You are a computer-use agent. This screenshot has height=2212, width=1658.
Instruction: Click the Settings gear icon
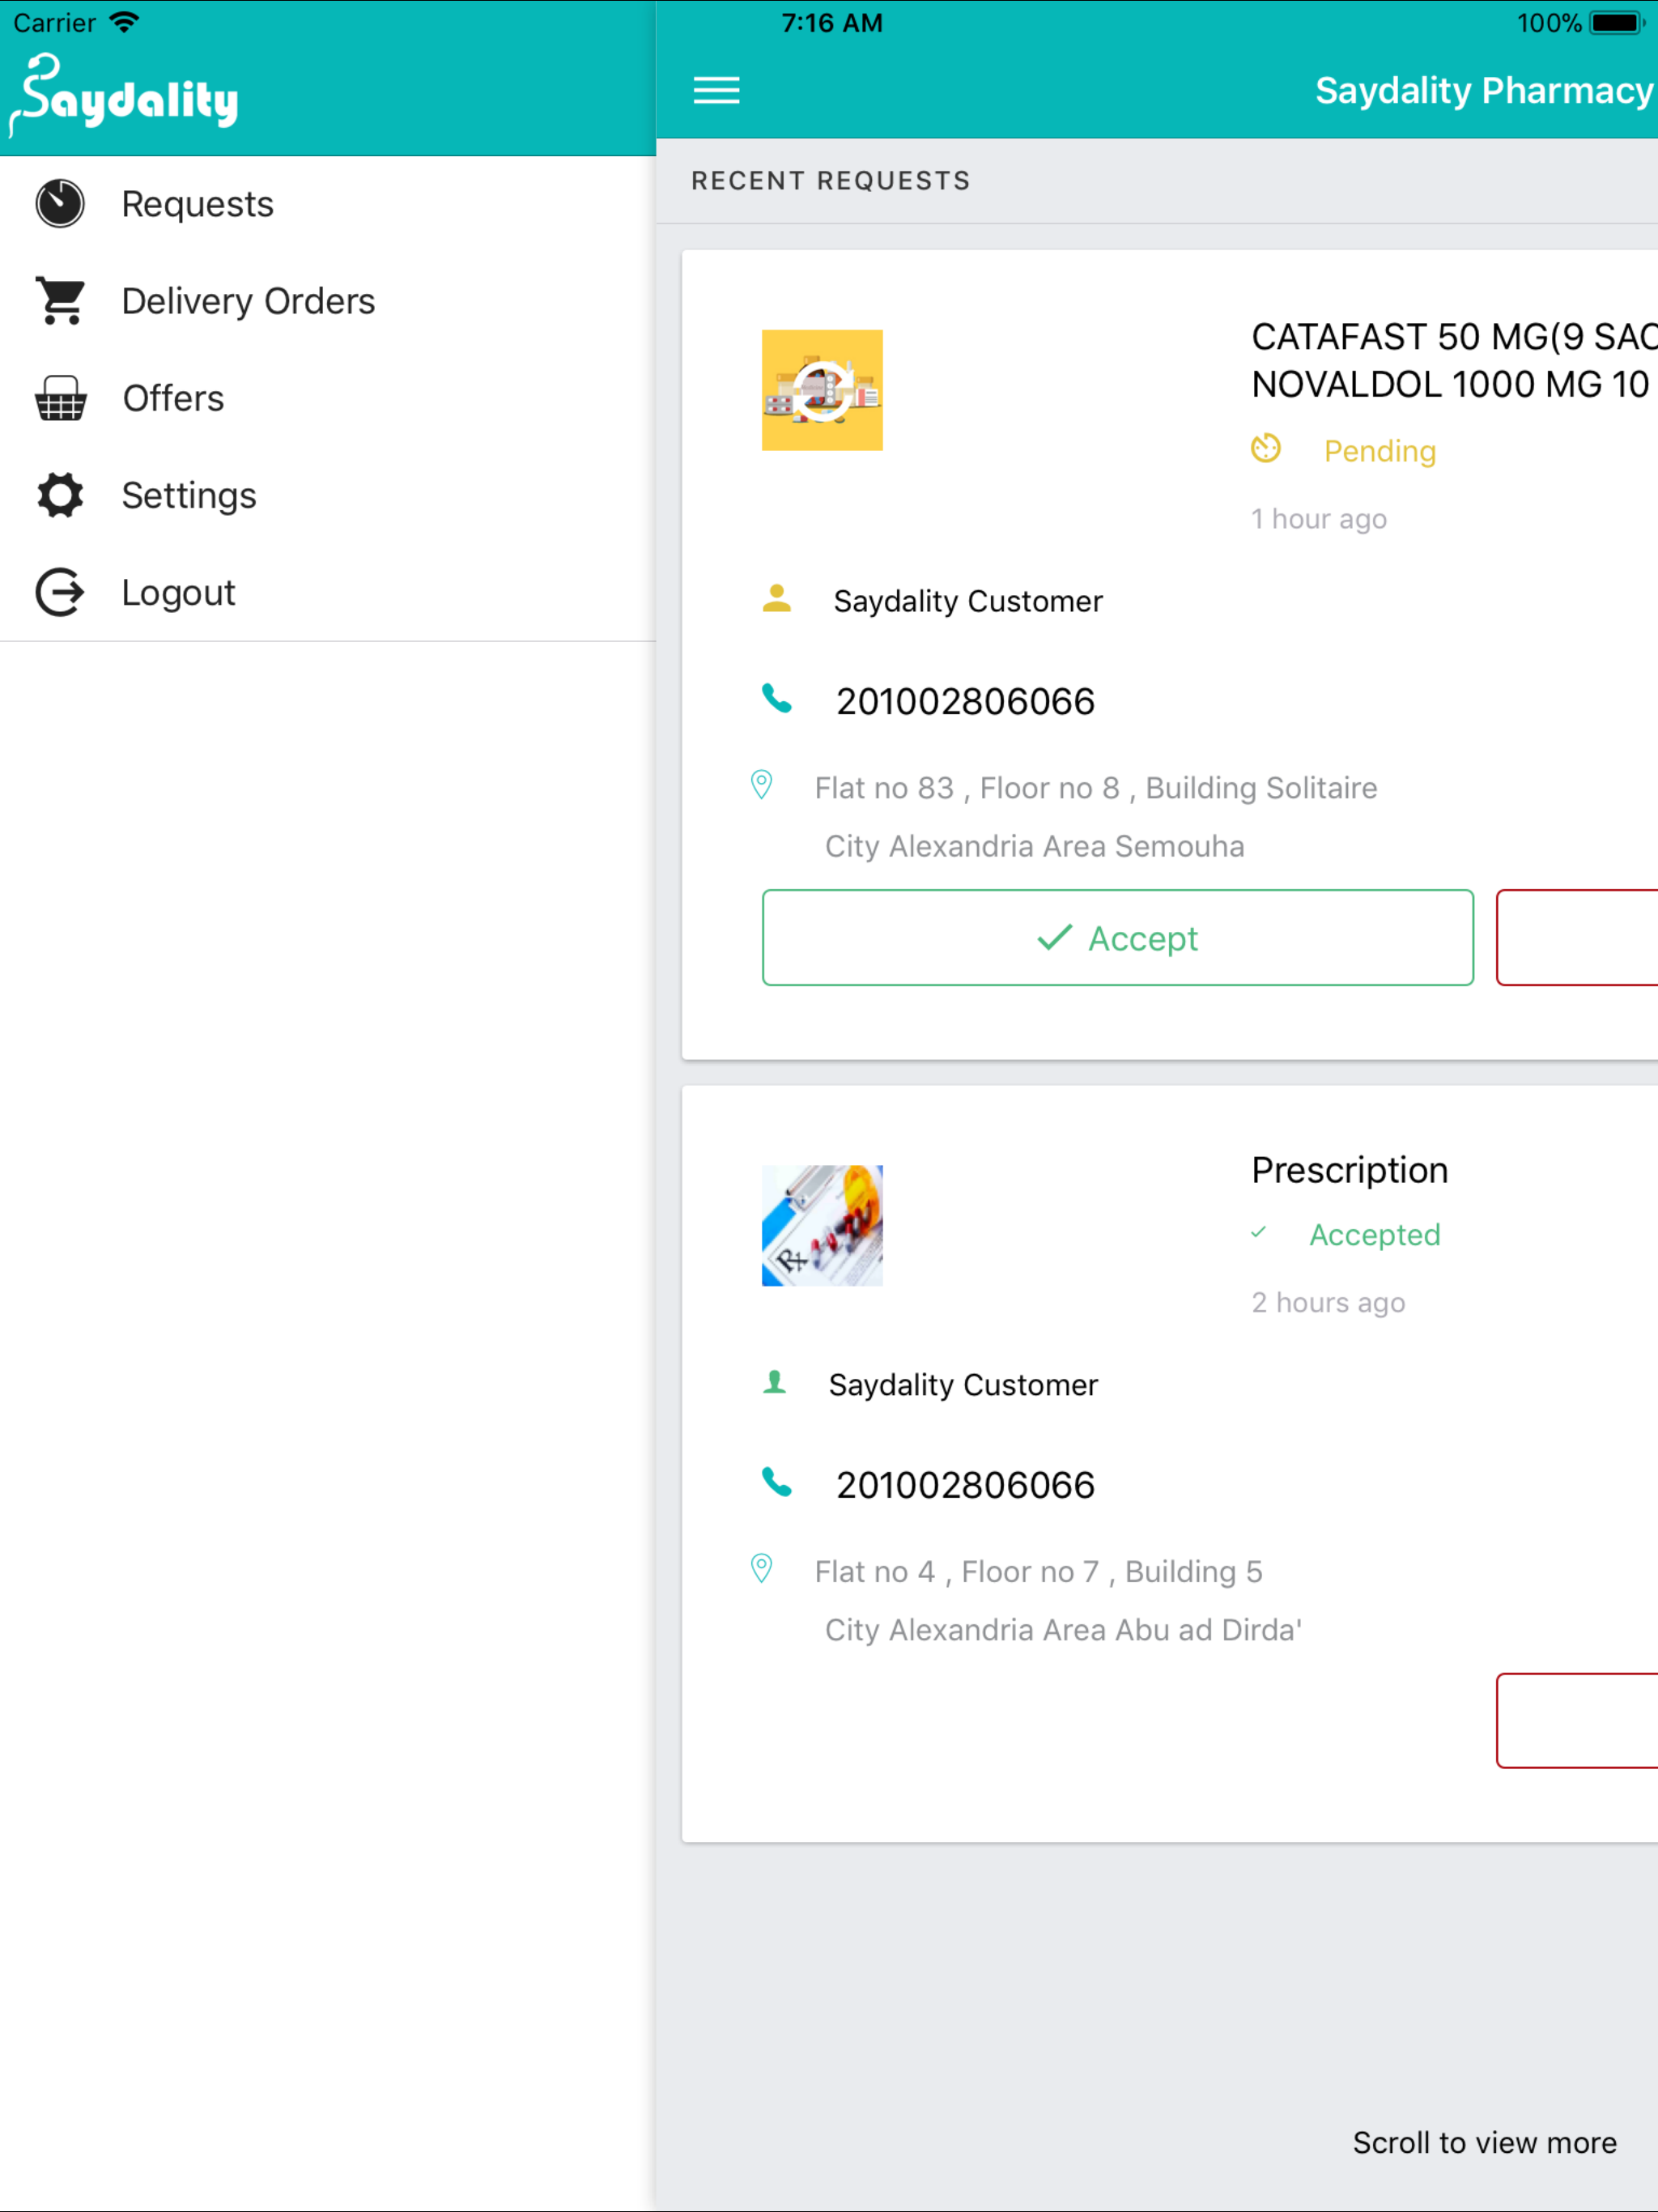click(60, 495)
